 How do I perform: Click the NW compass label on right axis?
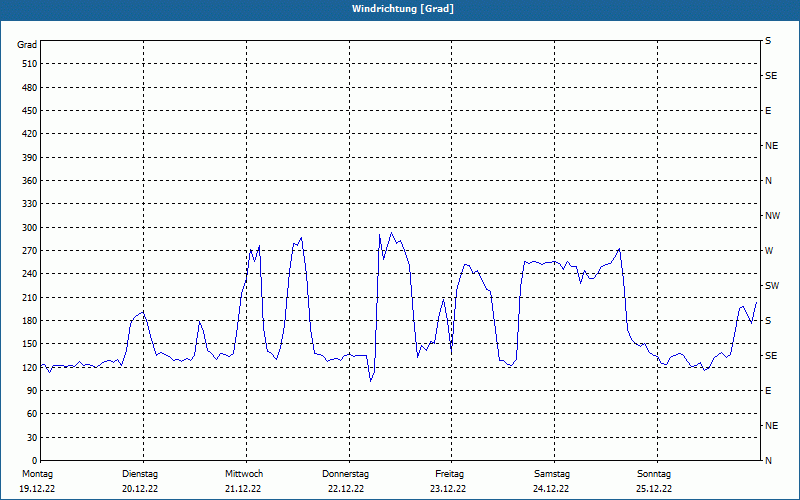772,216
